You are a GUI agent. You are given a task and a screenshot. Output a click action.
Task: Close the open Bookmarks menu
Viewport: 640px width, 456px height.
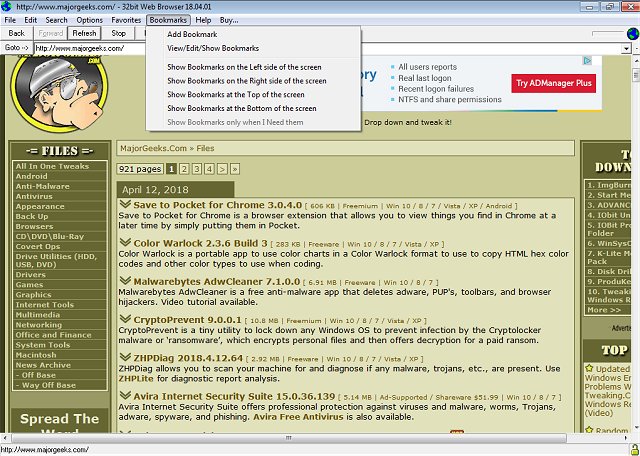click(x=168, y=20)
